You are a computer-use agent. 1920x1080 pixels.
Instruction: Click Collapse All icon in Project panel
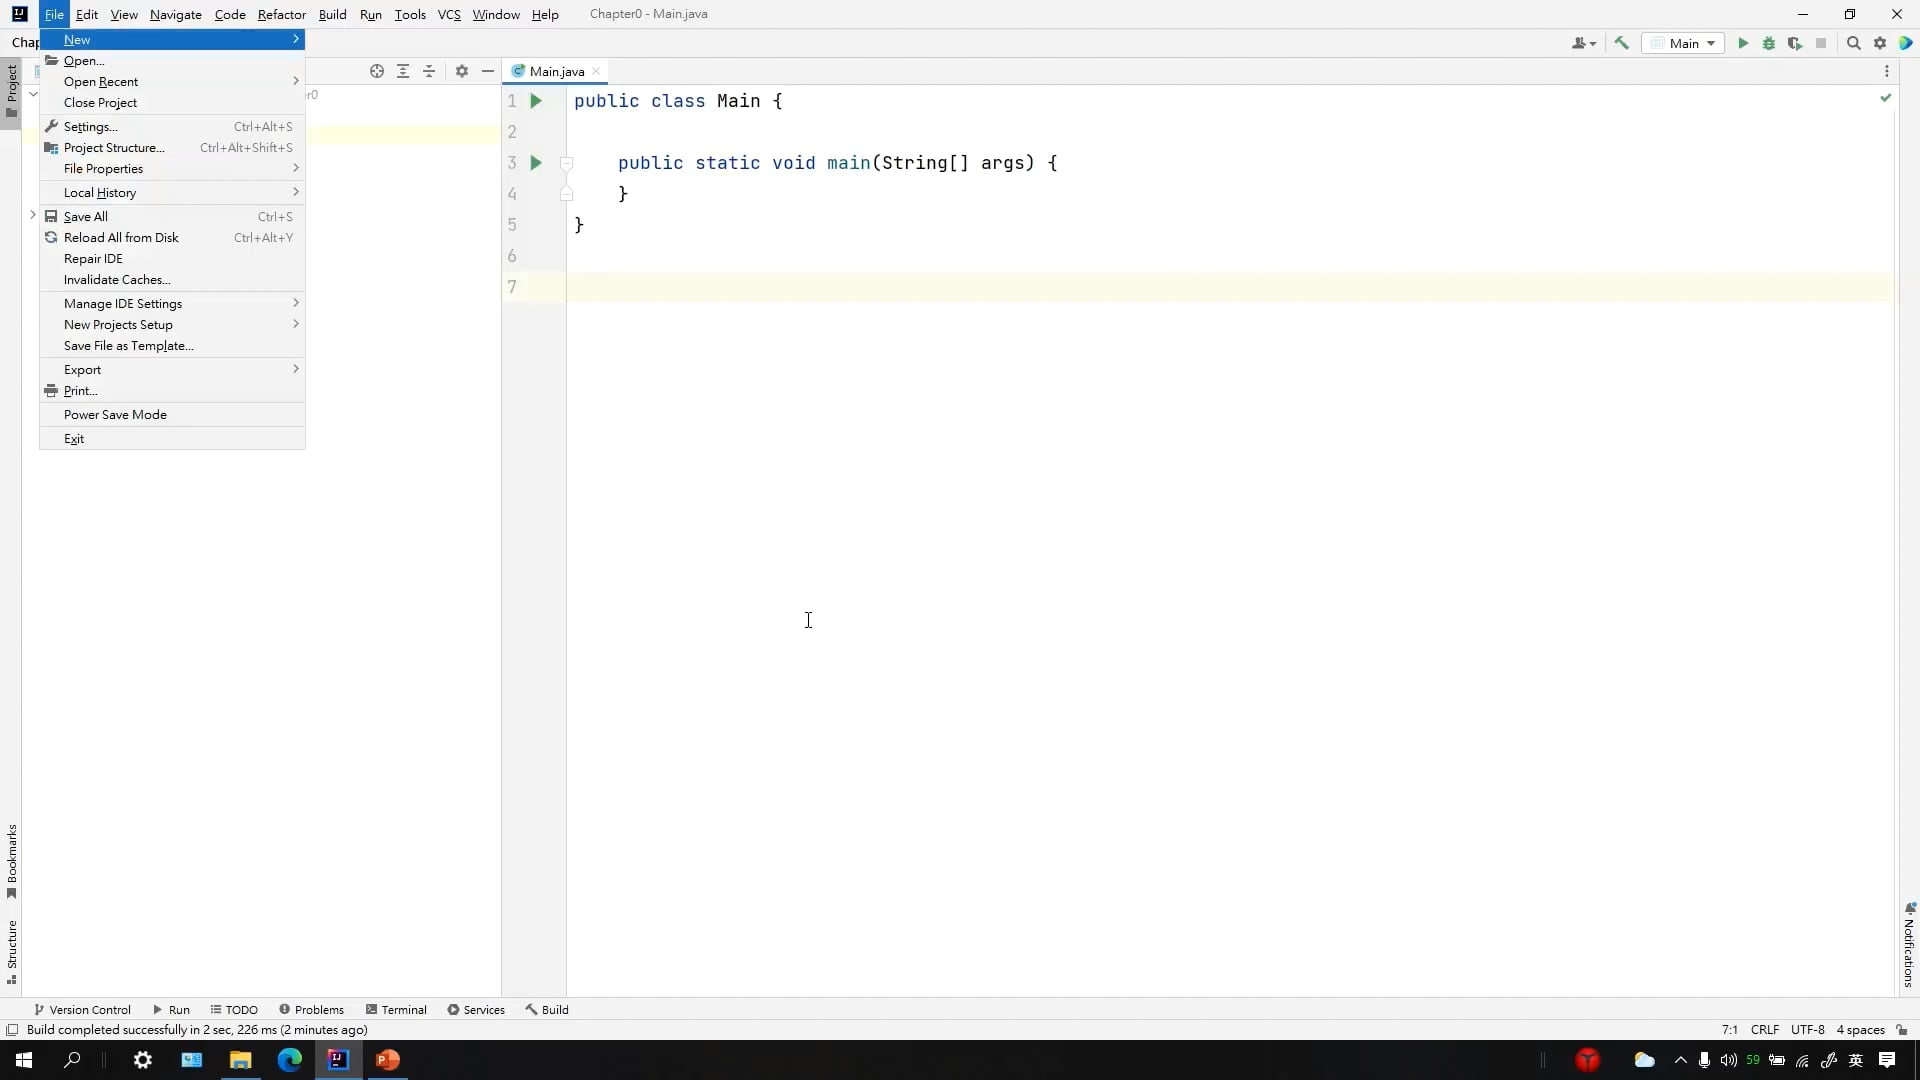pos(429,71)
